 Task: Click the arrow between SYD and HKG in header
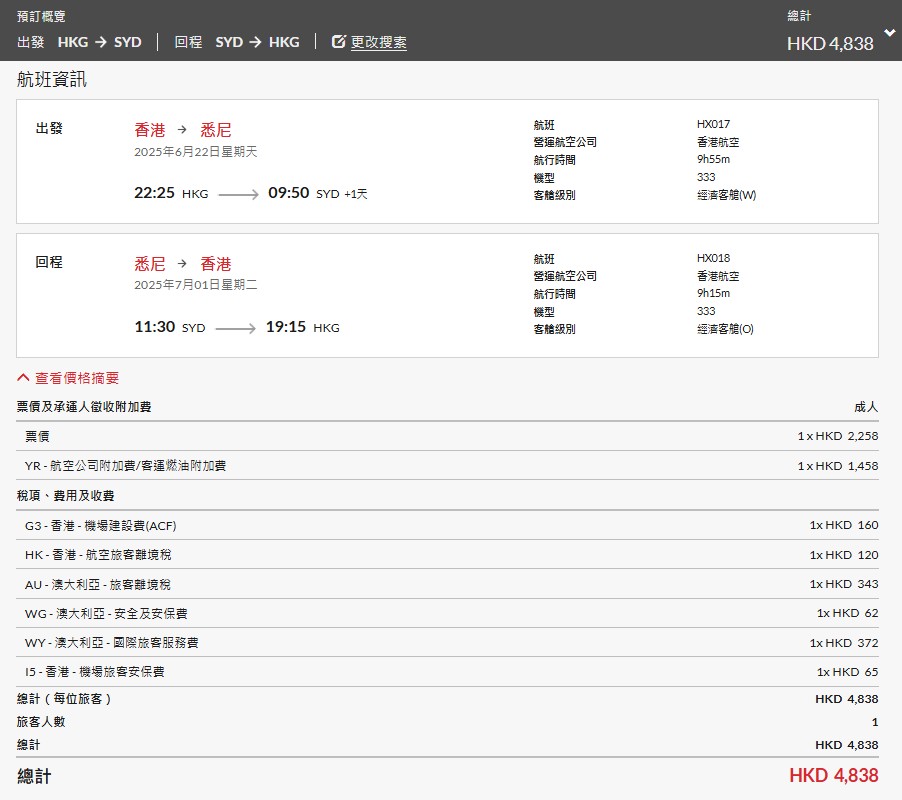[x=256, y=42]
